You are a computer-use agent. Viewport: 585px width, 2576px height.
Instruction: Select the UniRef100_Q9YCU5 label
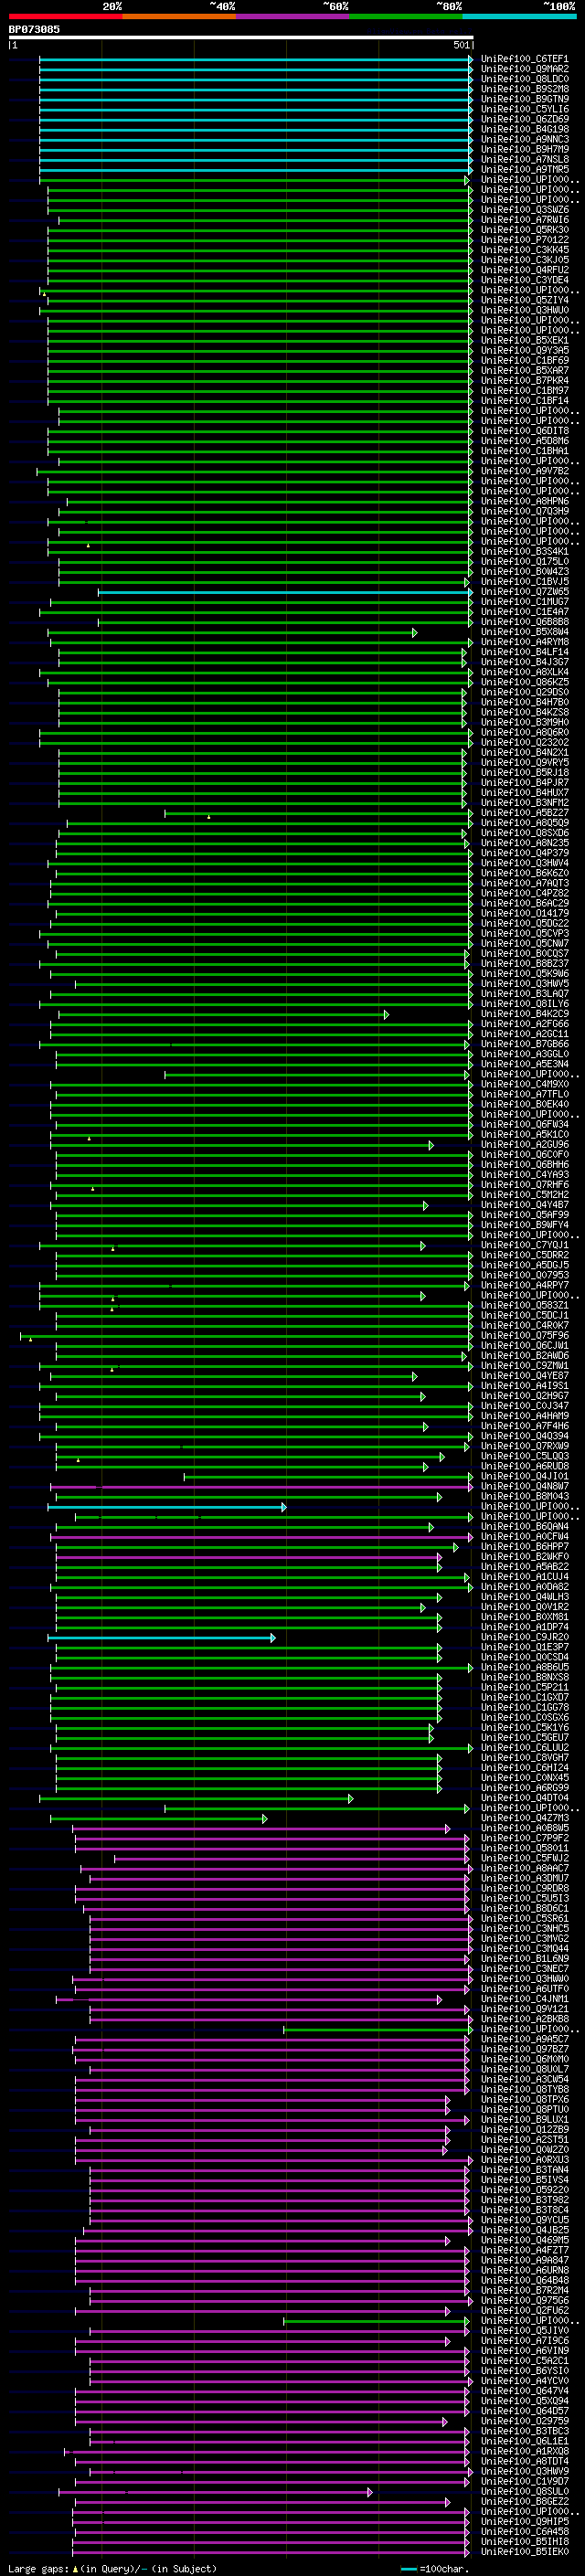(x=525, y=2220)
